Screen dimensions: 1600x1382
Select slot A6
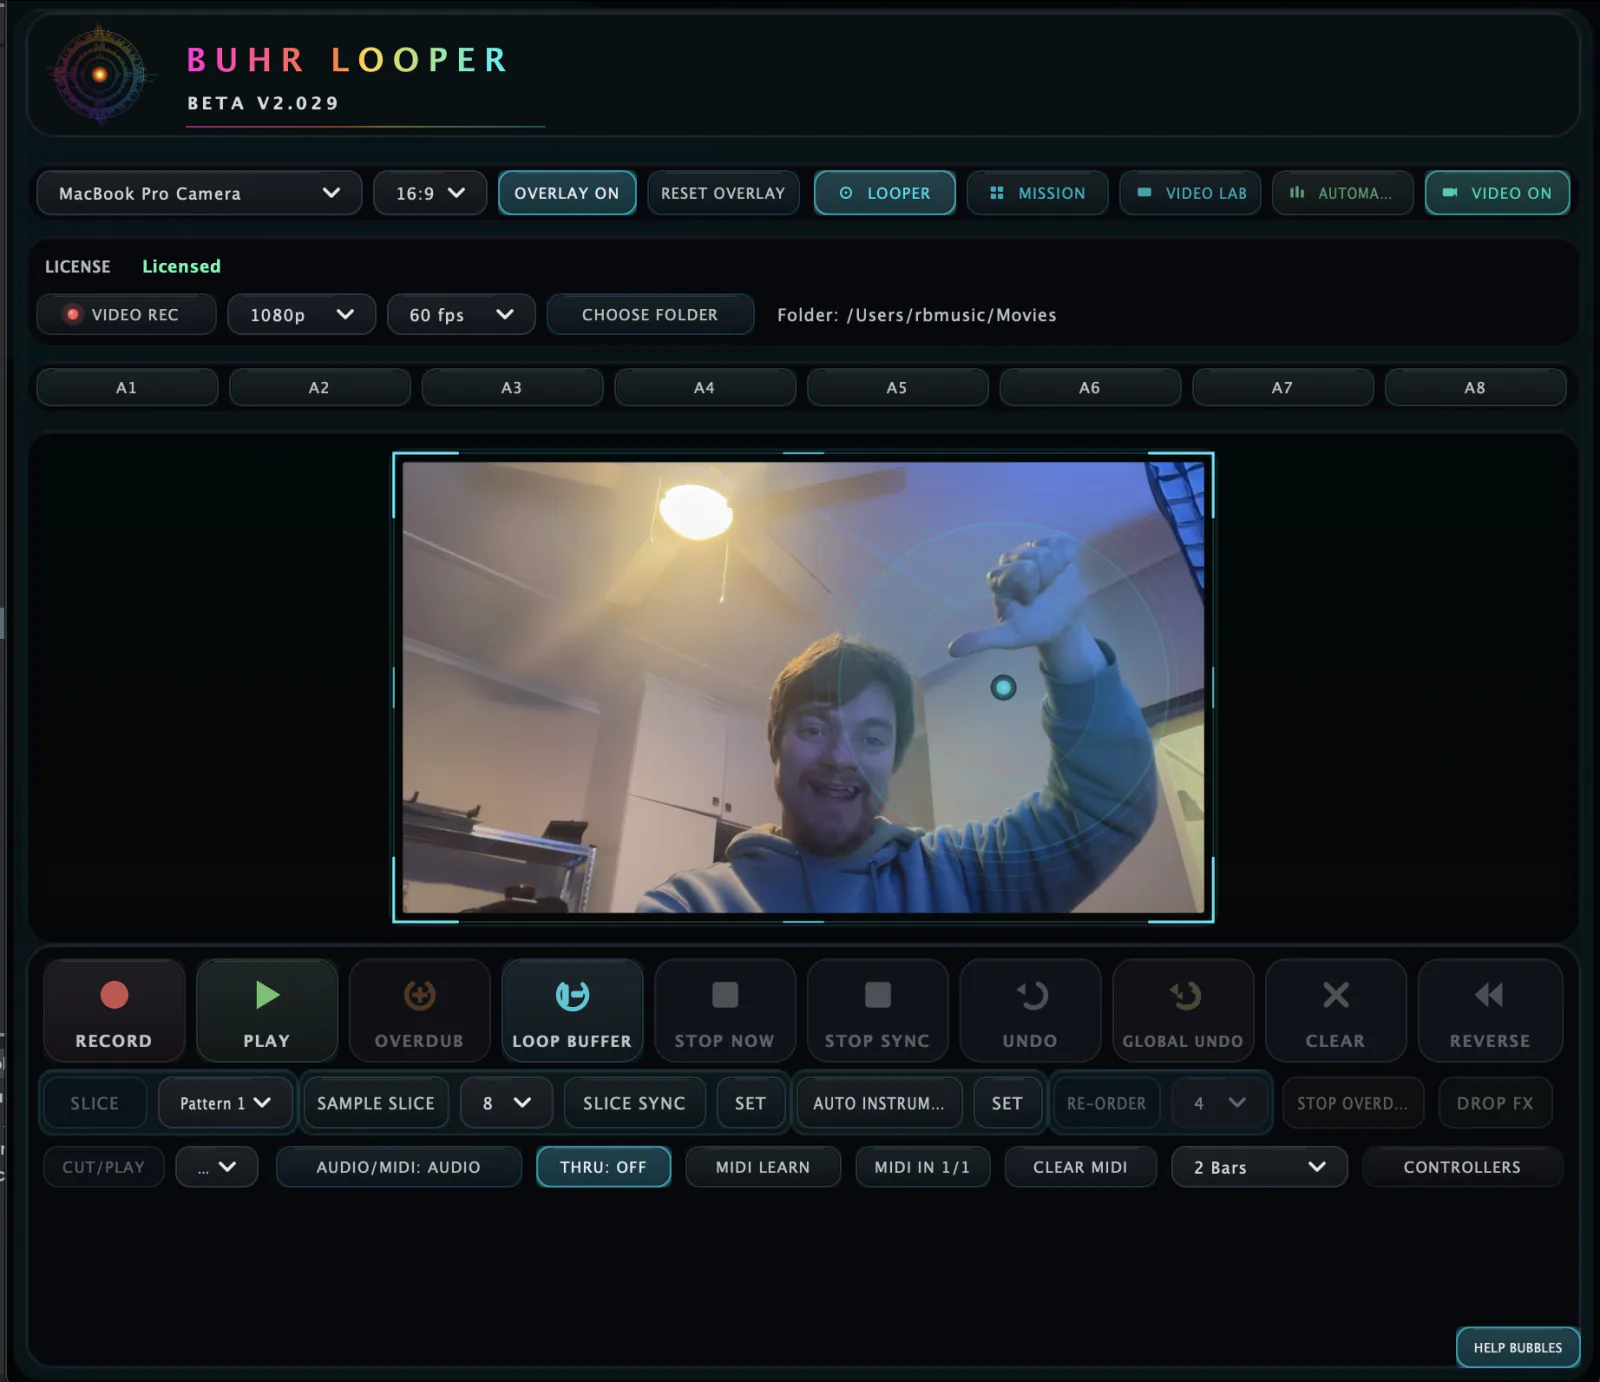pyautogui.click(x=1090, y=387)
